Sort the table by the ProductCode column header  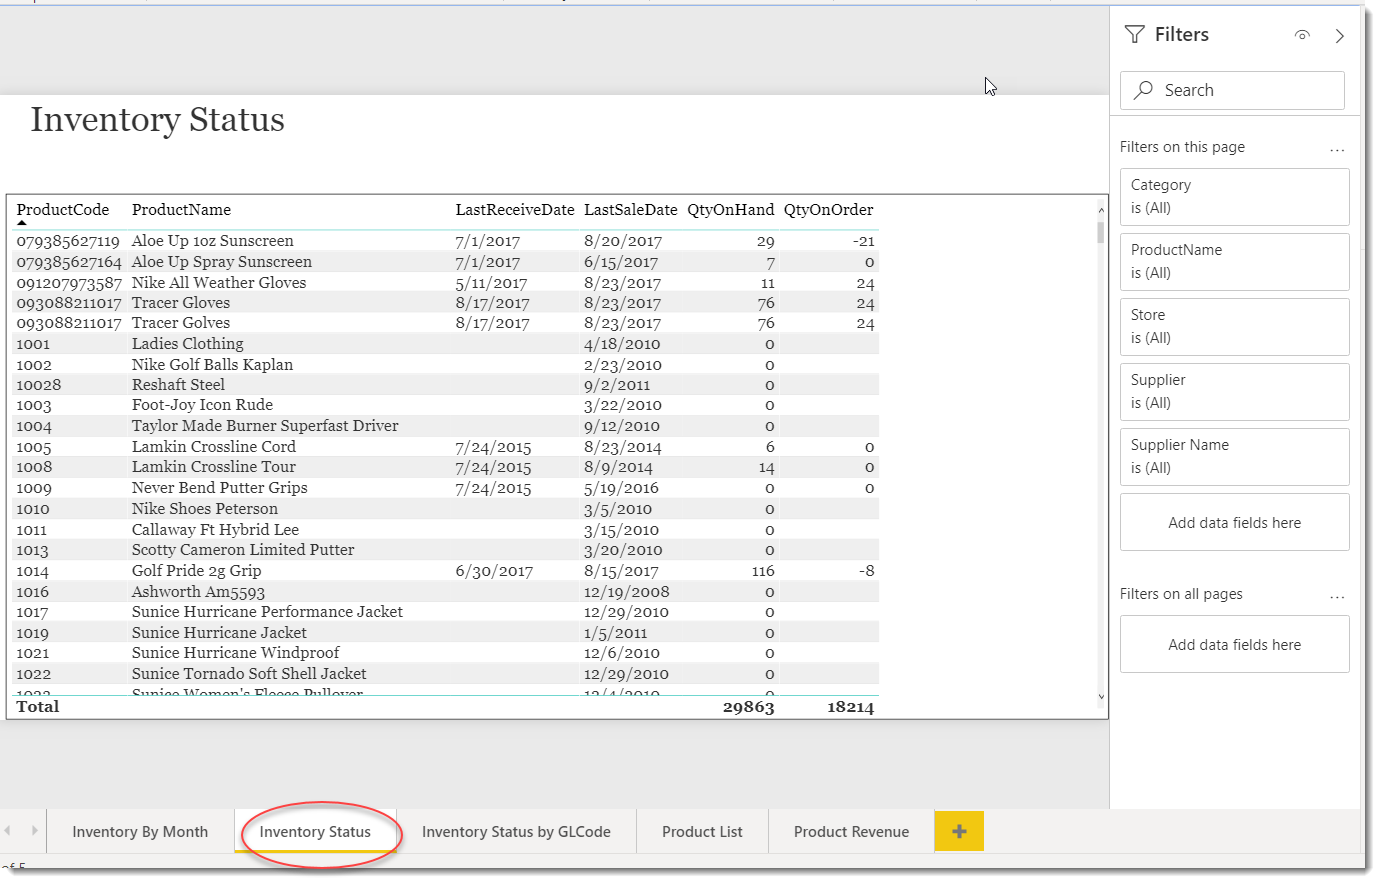click(x=63, y=210)
